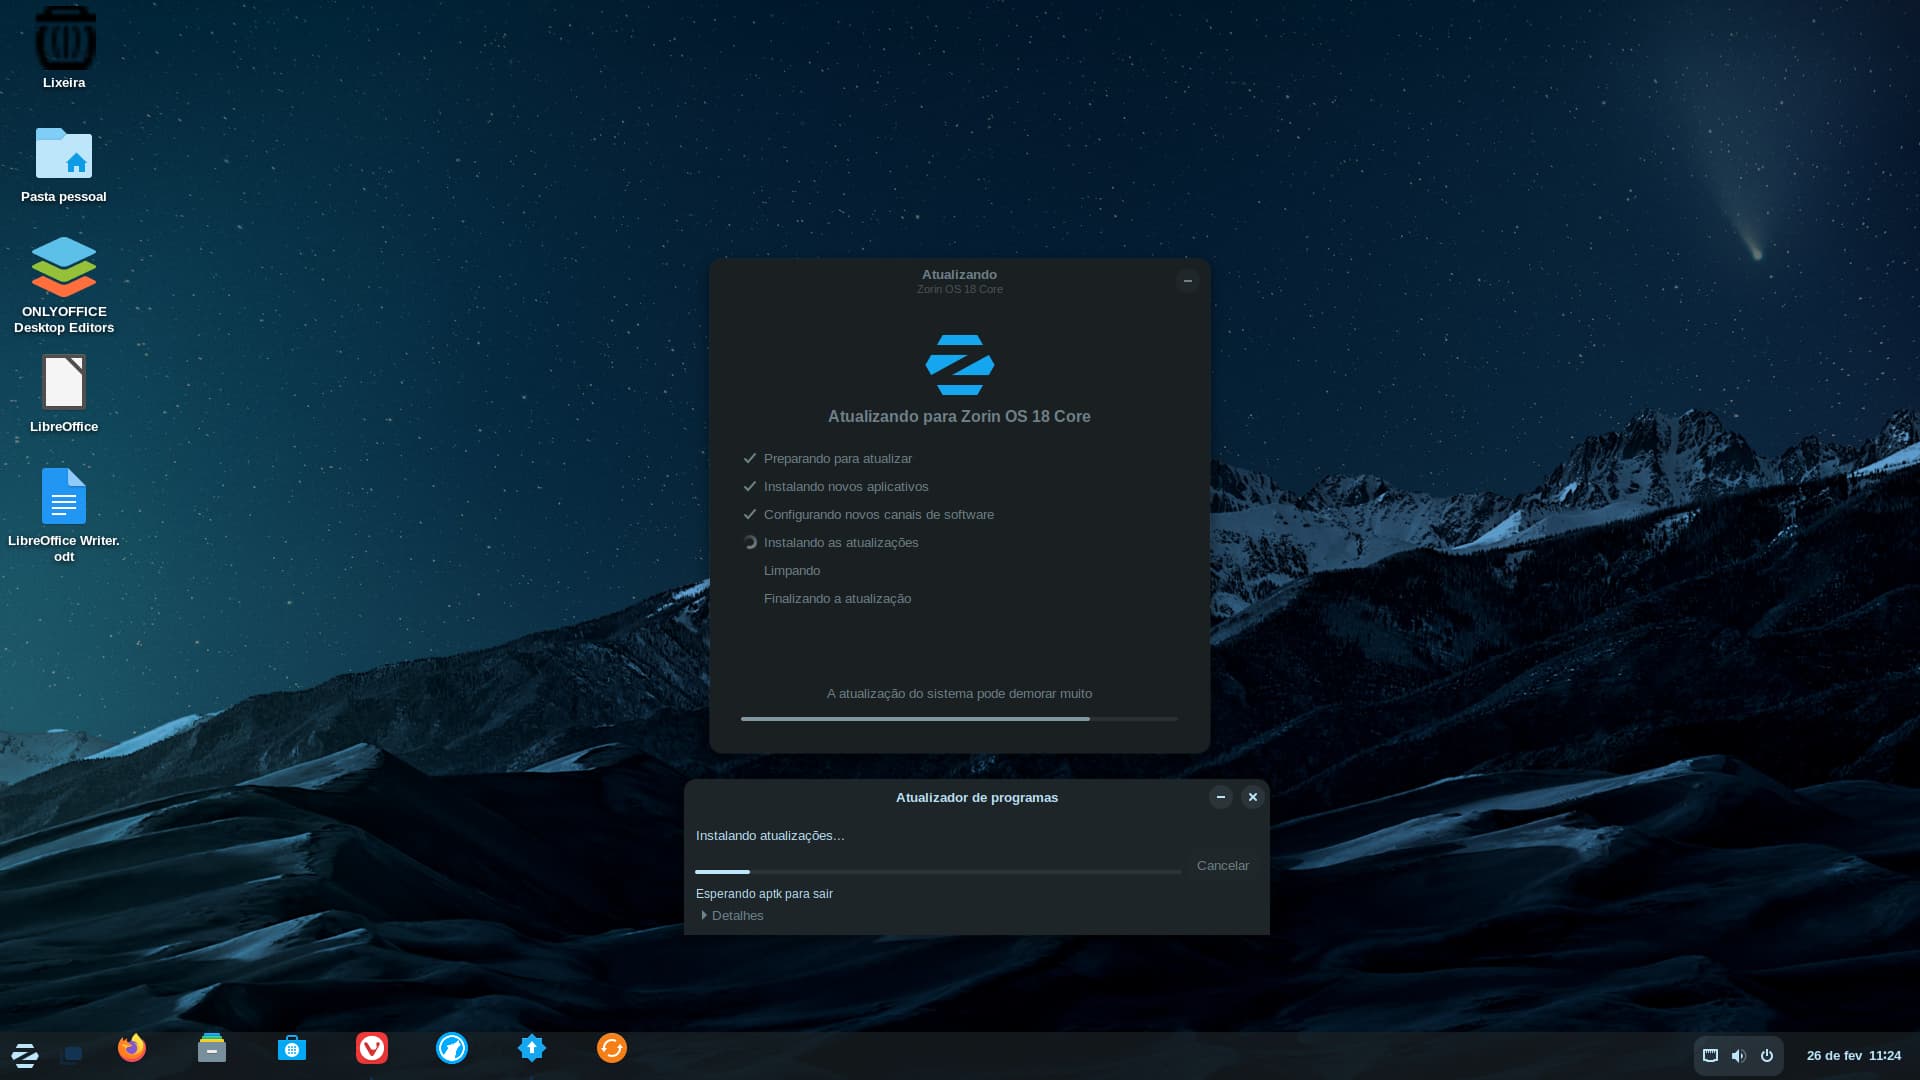Click the upgrade progress bar in Atualizando
1920x1080 pixels.
coord(959,718)
